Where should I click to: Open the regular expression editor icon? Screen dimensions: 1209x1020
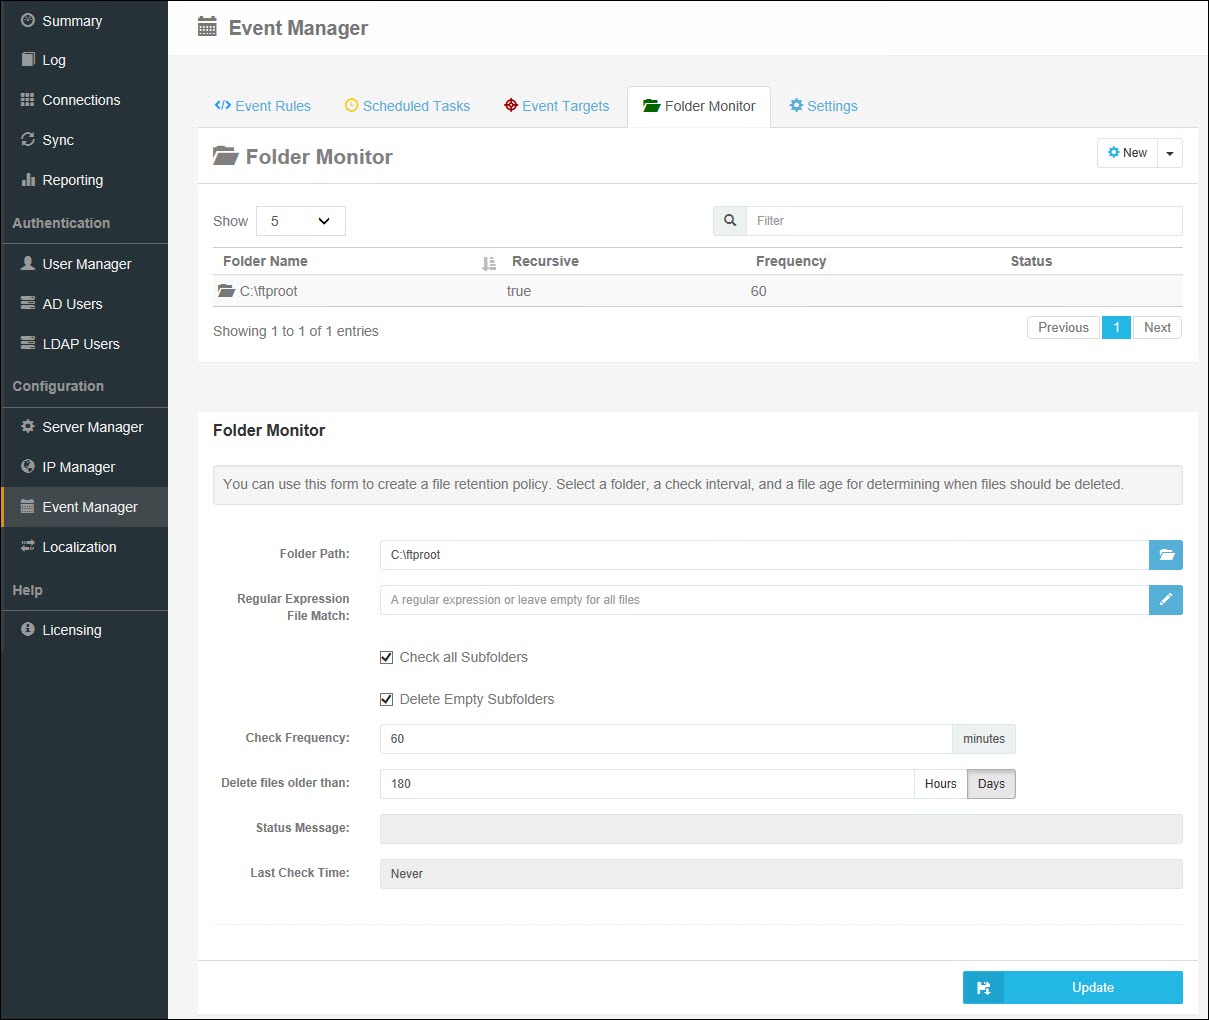tap(1166, 600)
